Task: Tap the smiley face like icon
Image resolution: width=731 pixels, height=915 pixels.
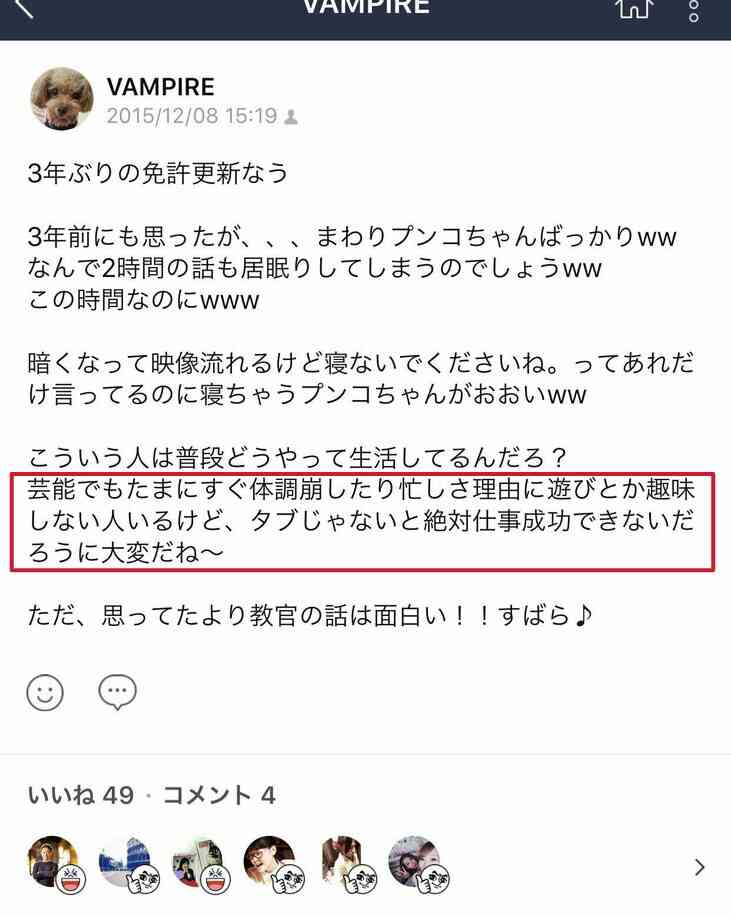Action: (x=45, y=692)
